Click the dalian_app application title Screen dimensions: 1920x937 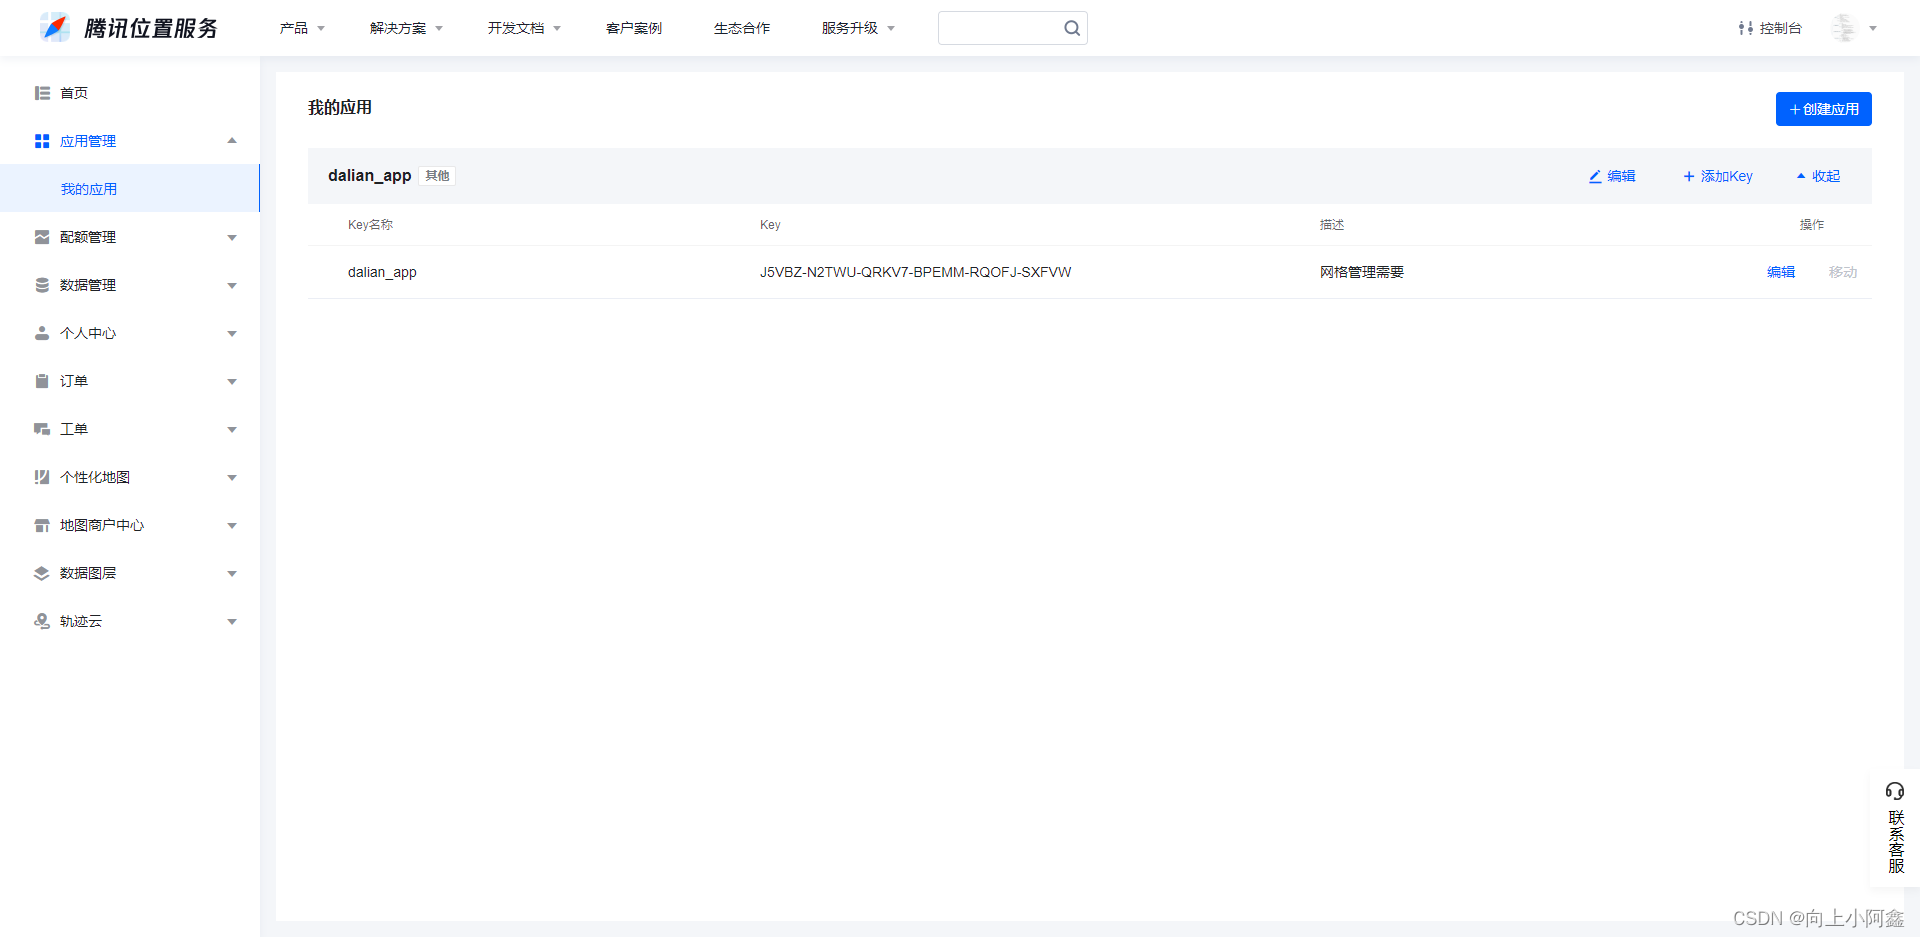tap(370, 176)
